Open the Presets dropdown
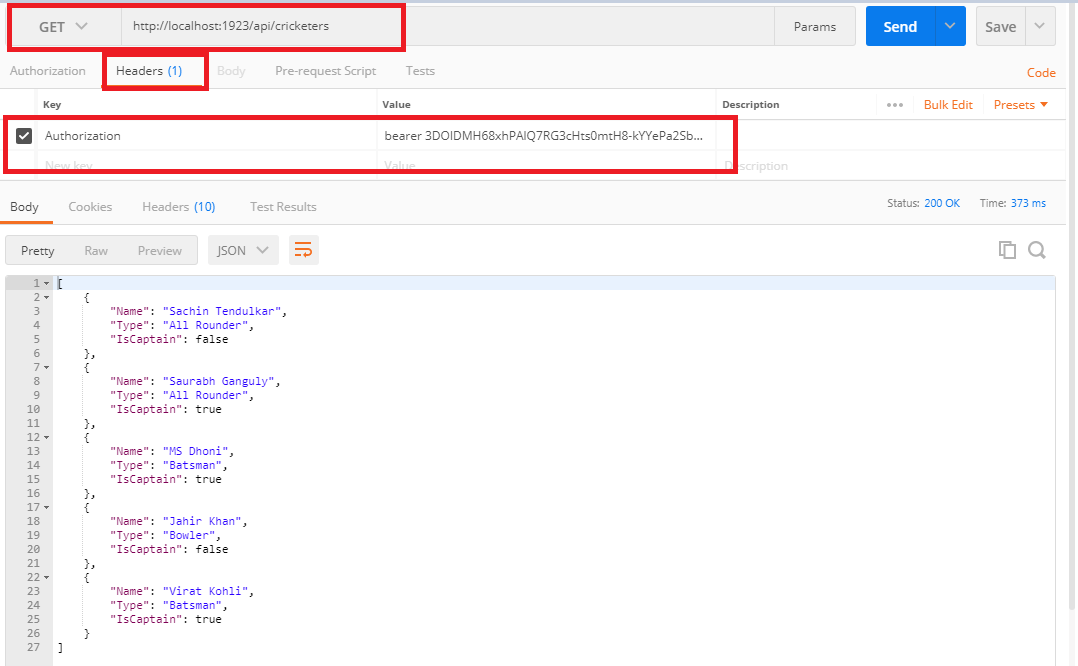1078x666 pixels. pos(1021,104)
